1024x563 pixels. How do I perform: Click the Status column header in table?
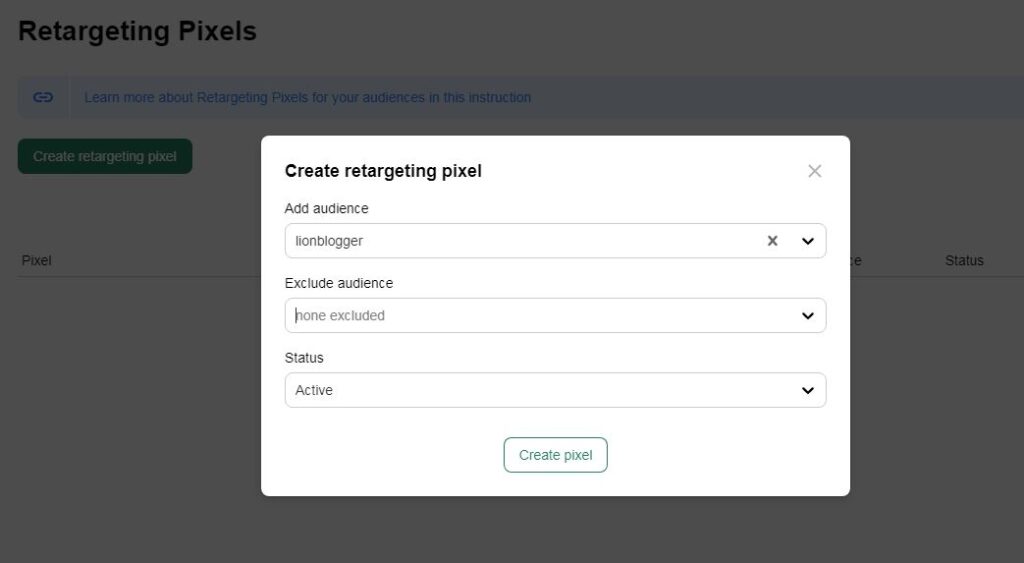coord(964,261)
